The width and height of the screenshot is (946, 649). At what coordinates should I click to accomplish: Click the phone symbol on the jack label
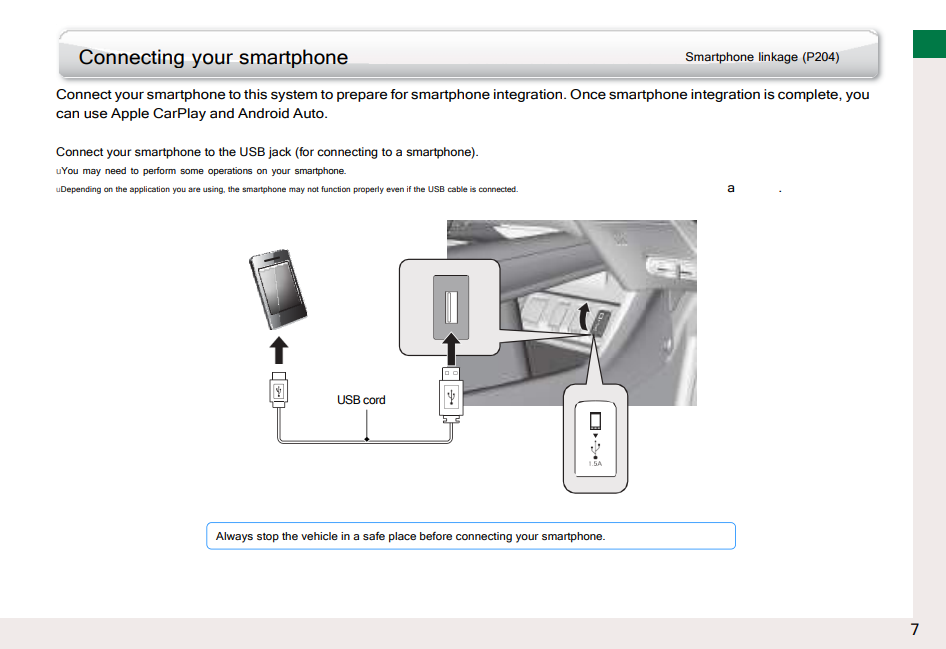coord(595,420)
